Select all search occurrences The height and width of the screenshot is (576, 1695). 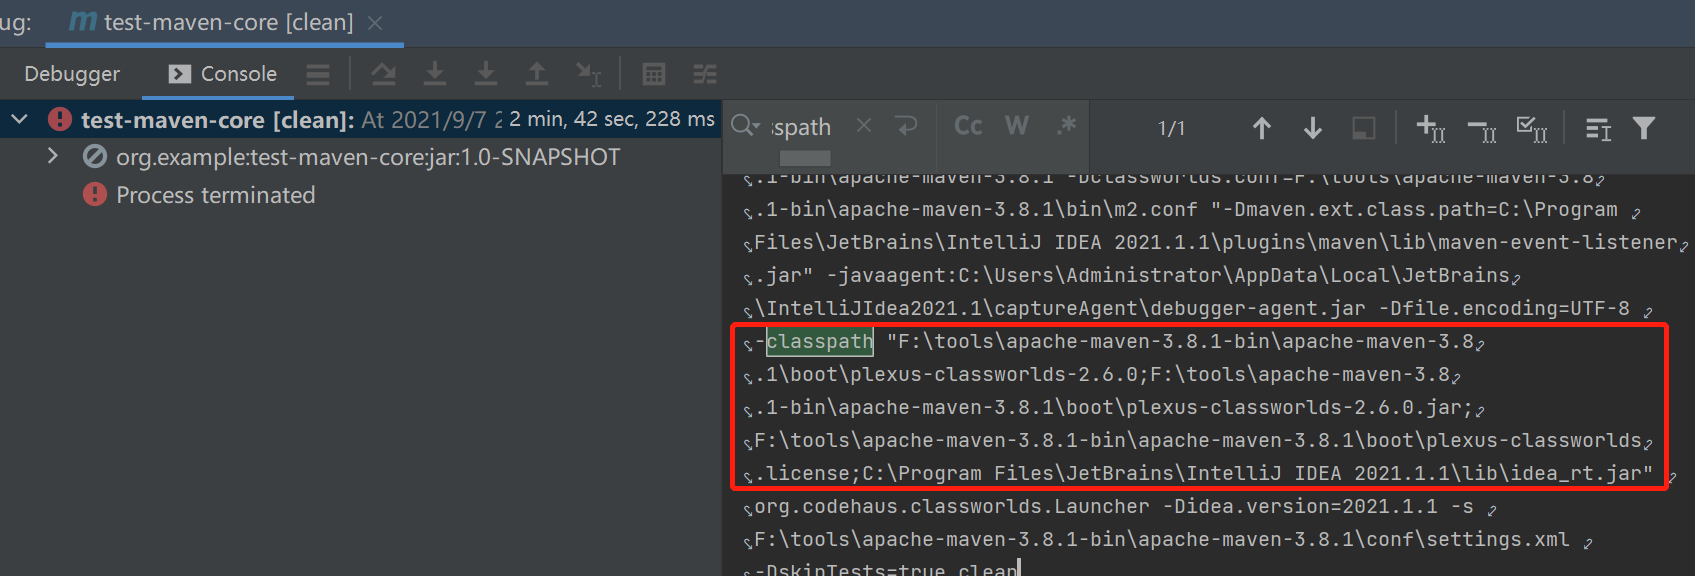1532,128
